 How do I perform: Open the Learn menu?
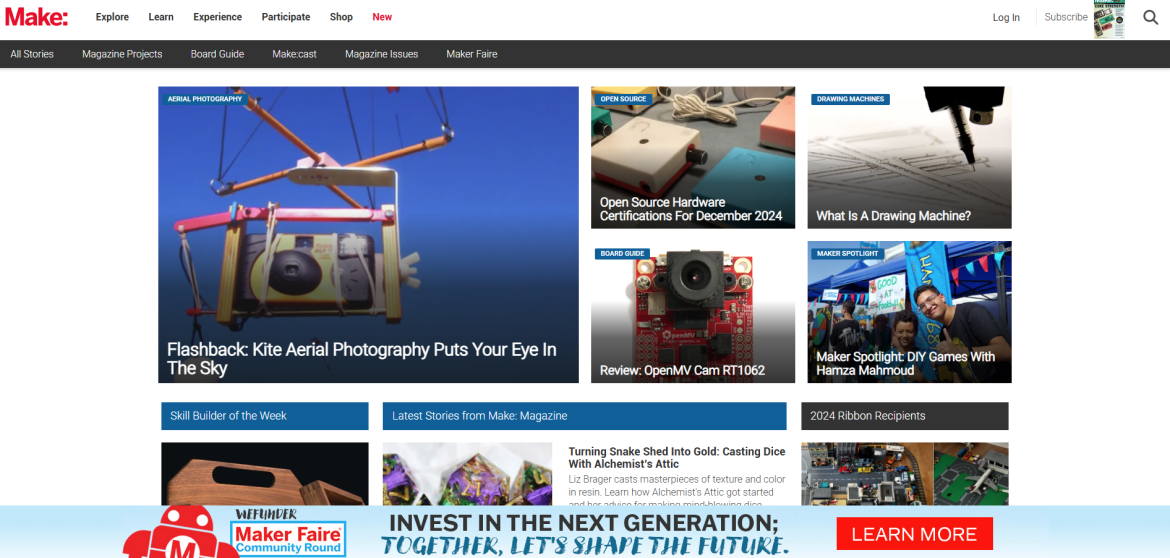(x=161, y=17)
